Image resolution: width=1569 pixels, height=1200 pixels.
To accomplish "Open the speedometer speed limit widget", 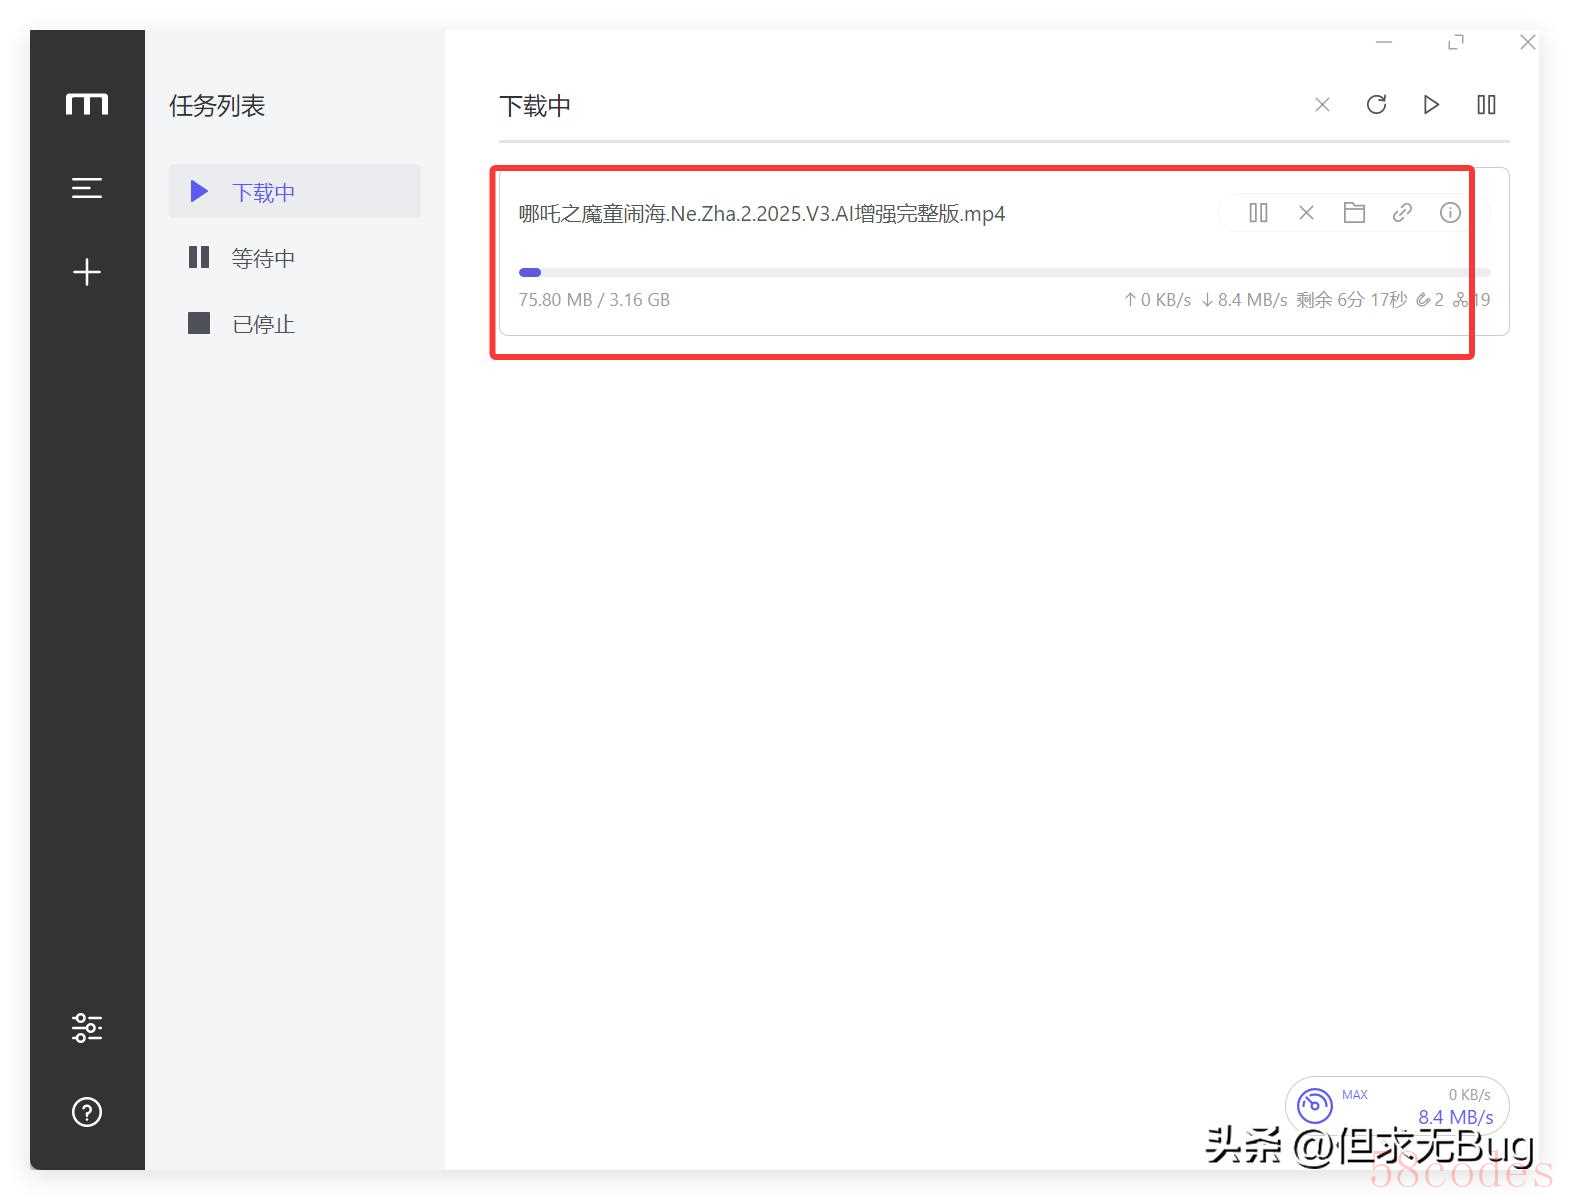I will [x=1397, y=1105].
